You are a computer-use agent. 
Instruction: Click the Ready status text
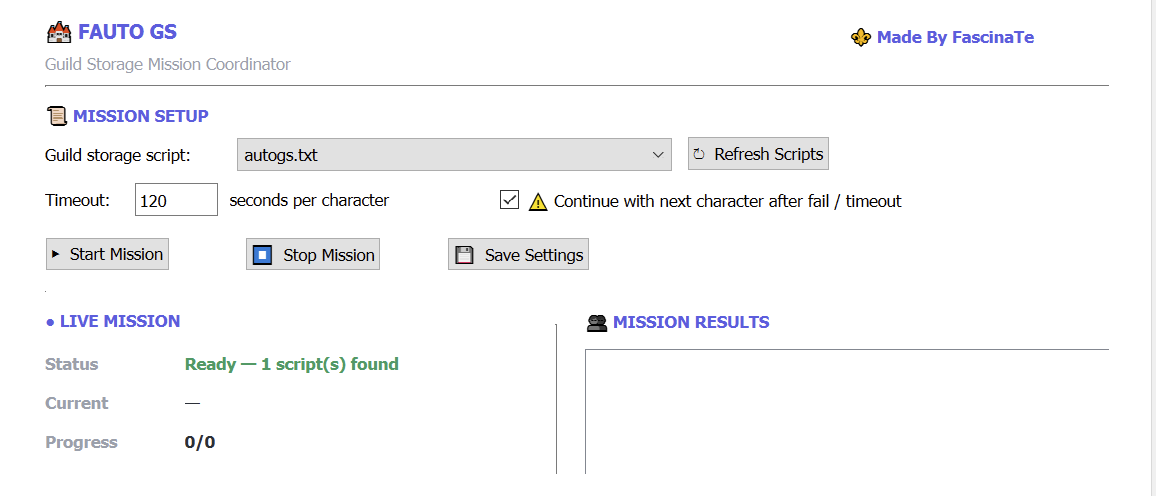click(x=292, y=364)
